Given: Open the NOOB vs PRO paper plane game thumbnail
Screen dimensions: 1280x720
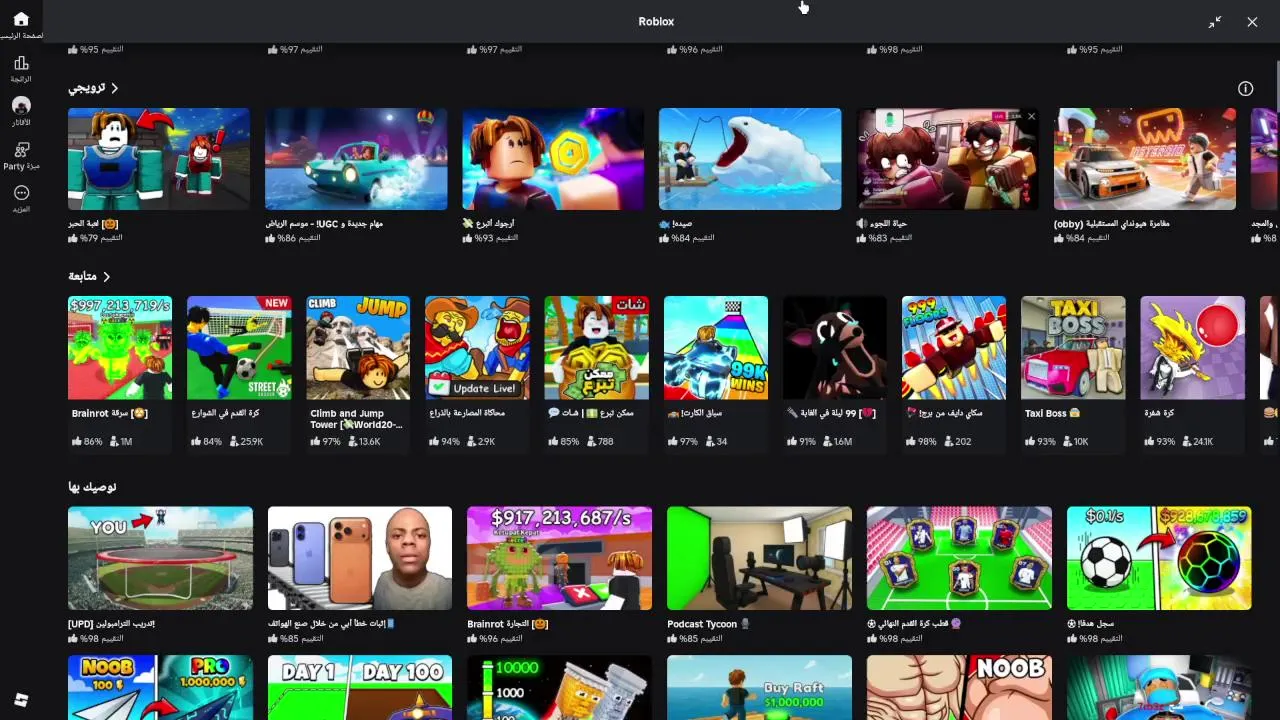Looking at the screenshot, I should (160, 688).
